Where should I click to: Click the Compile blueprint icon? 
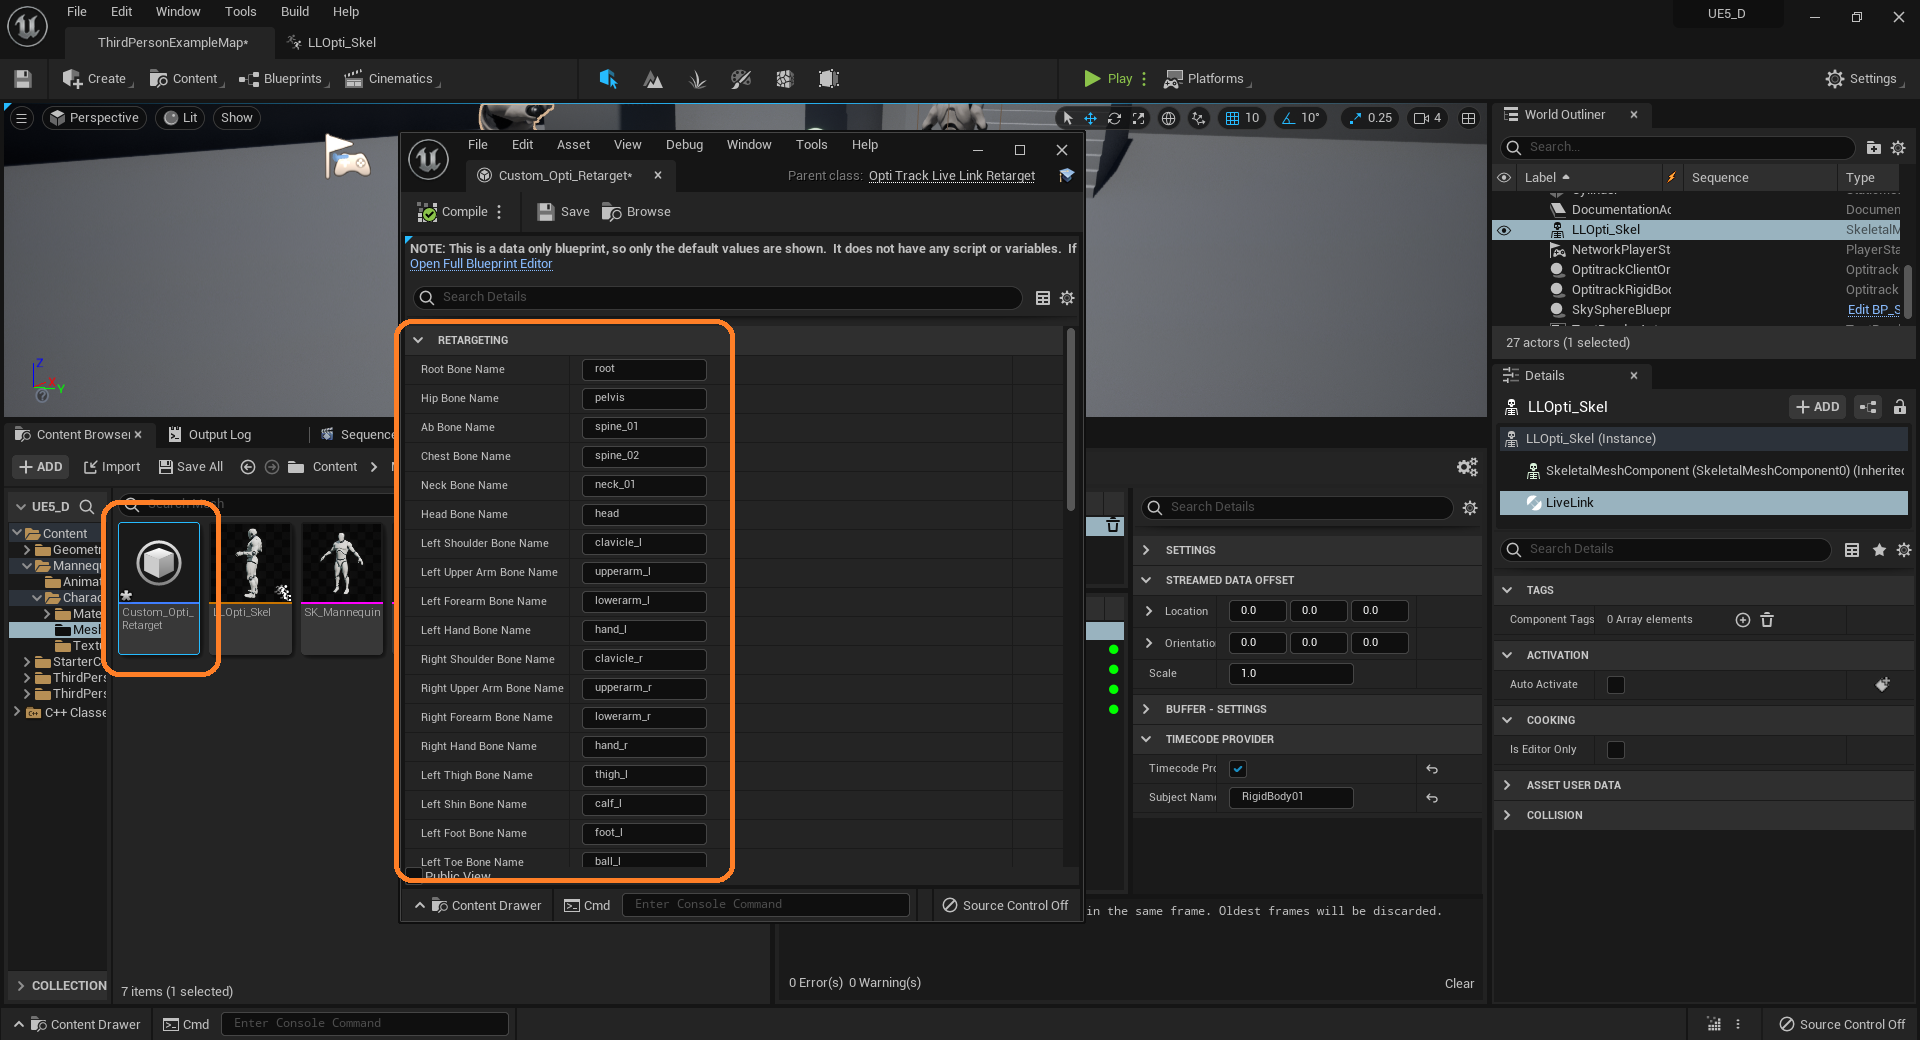[428, 212]
